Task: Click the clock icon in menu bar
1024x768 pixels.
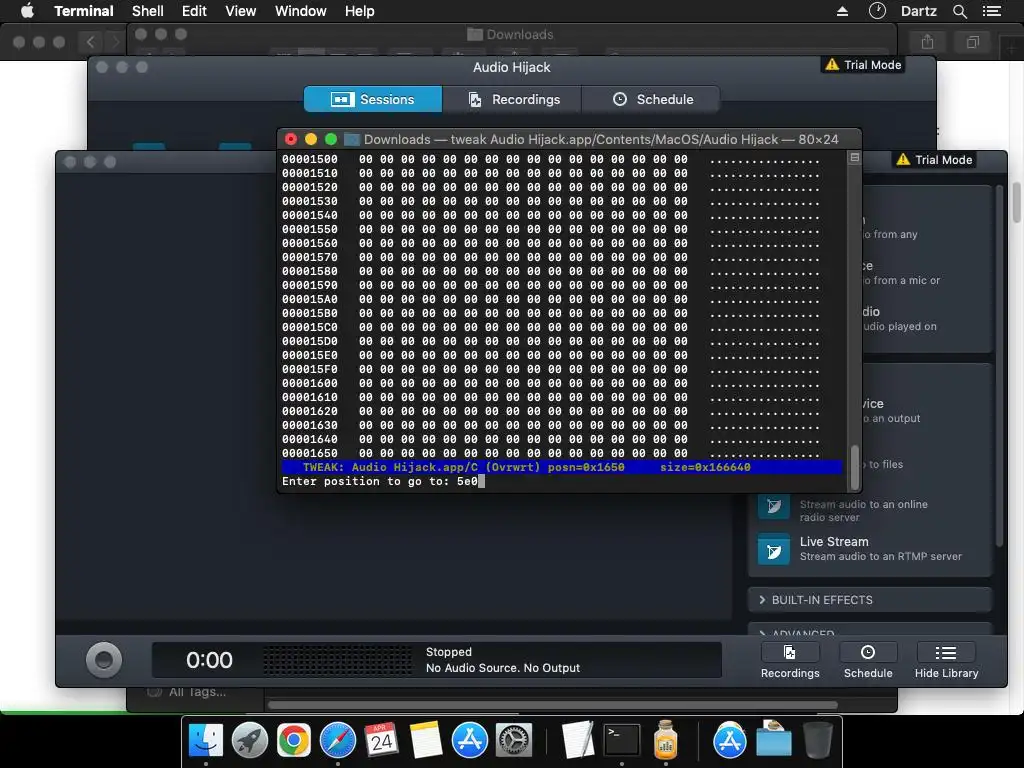Action: pos(877,10)
